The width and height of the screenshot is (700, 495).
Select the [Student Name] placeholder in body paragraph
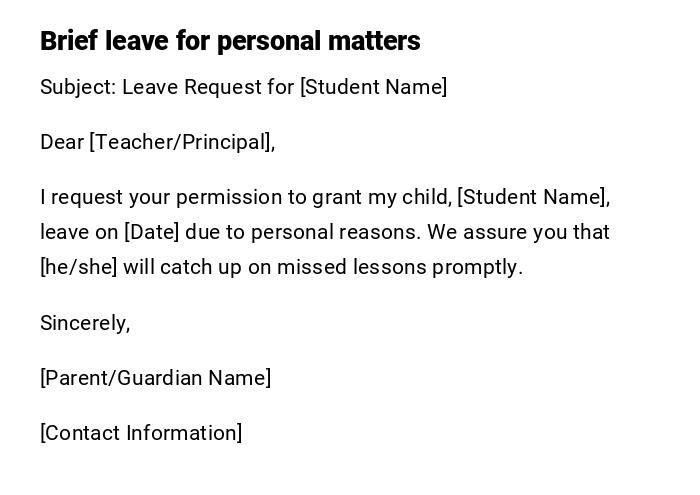click(x=533, y=197)
